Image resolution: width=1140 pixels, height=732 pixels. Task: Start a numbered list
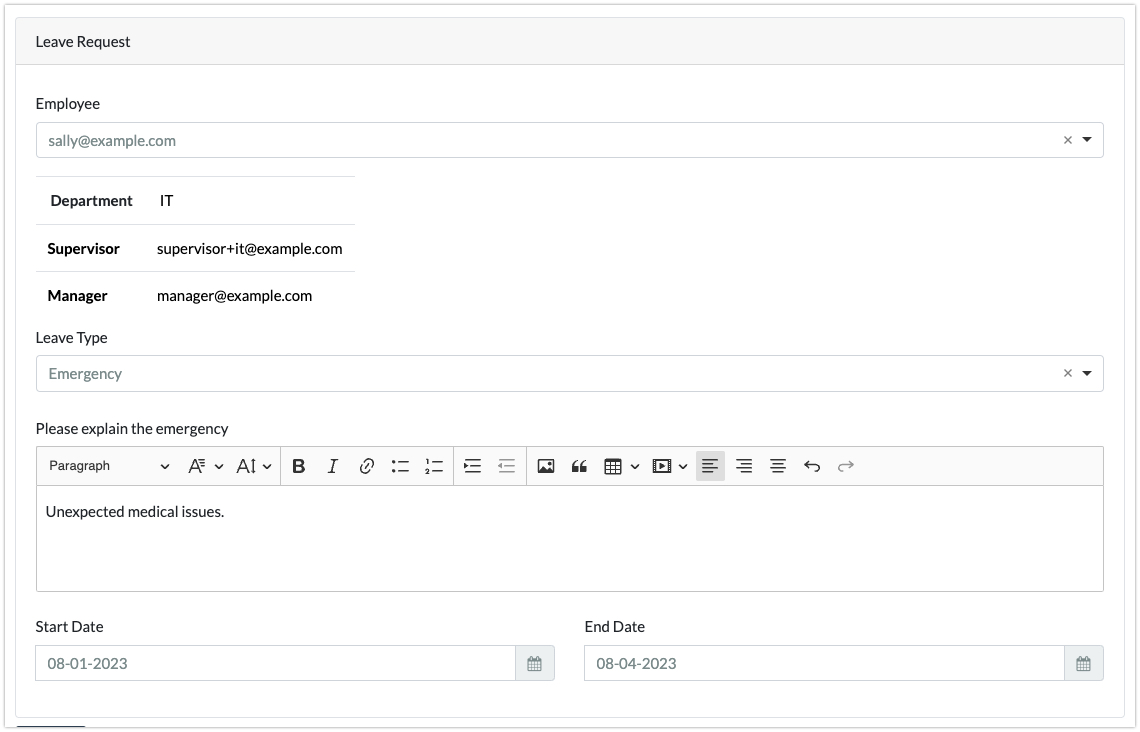click(433, 466)
